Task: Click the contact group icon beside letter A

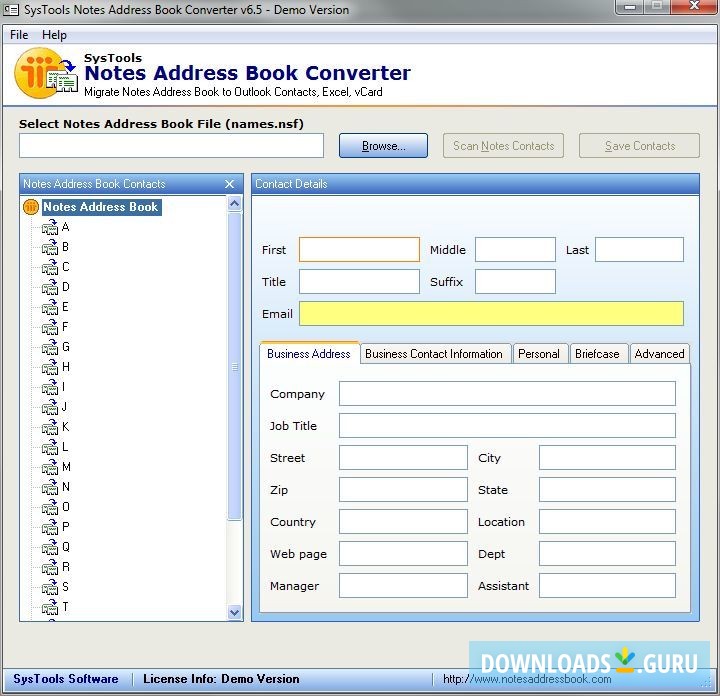Action: (50, 227)
